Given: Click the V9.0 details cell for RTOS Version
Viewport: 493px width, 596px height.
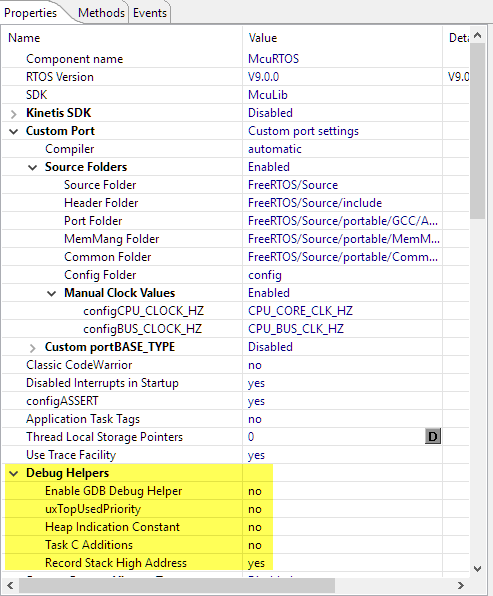Looking at the screenshot, I should tap(458, 77).
